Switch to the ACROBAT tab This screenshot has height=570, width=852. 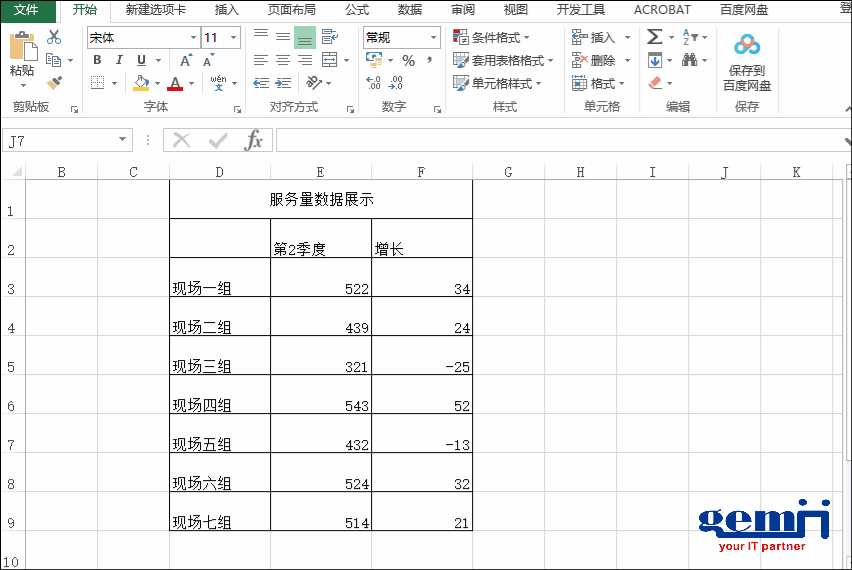662,10
